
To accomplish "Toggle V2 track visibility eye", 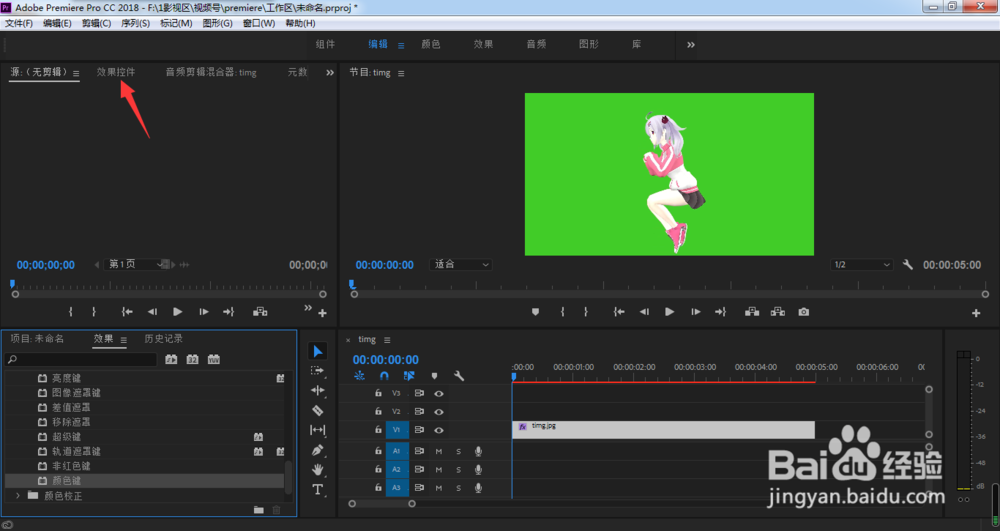I will tap(439, 412).
